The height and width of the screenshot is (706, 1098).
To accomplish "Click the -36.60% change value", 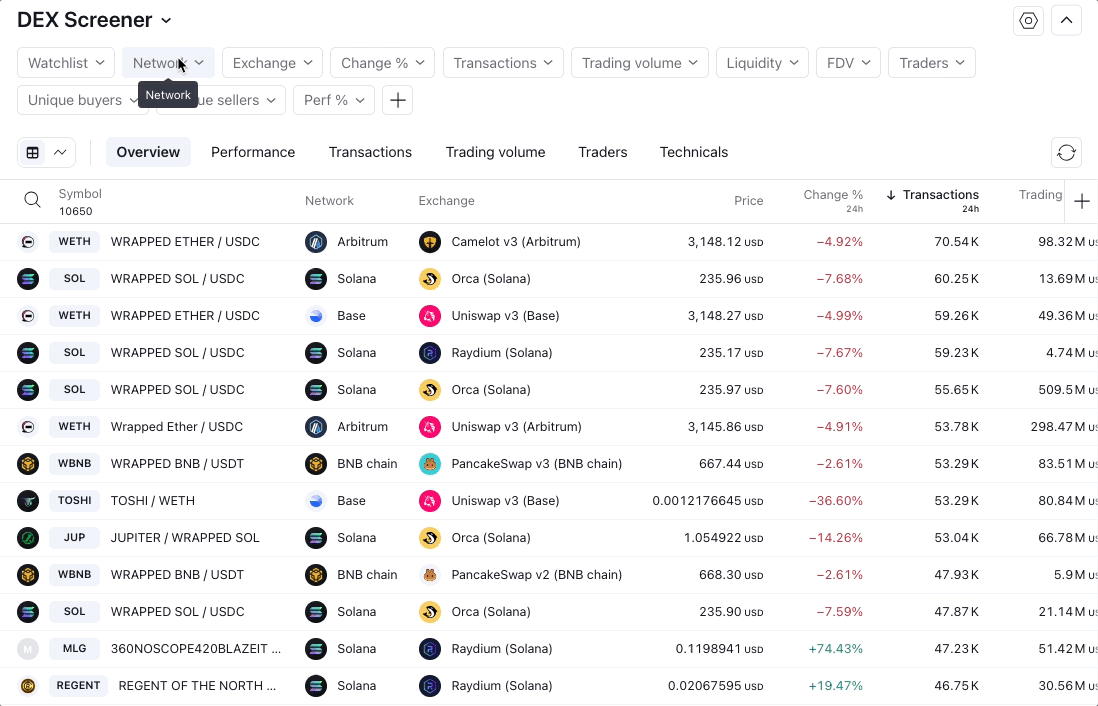I will point(835,501).
